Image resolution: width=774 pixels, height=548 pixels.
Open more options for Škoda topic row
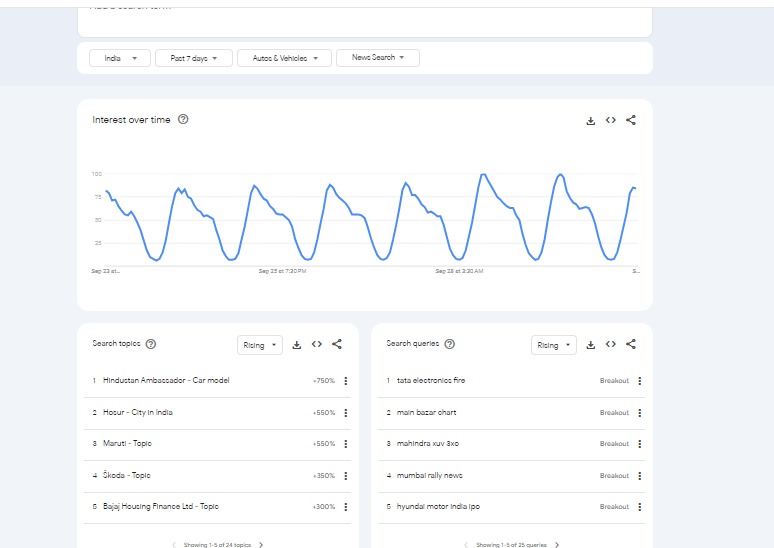click(x=346, y=476)
